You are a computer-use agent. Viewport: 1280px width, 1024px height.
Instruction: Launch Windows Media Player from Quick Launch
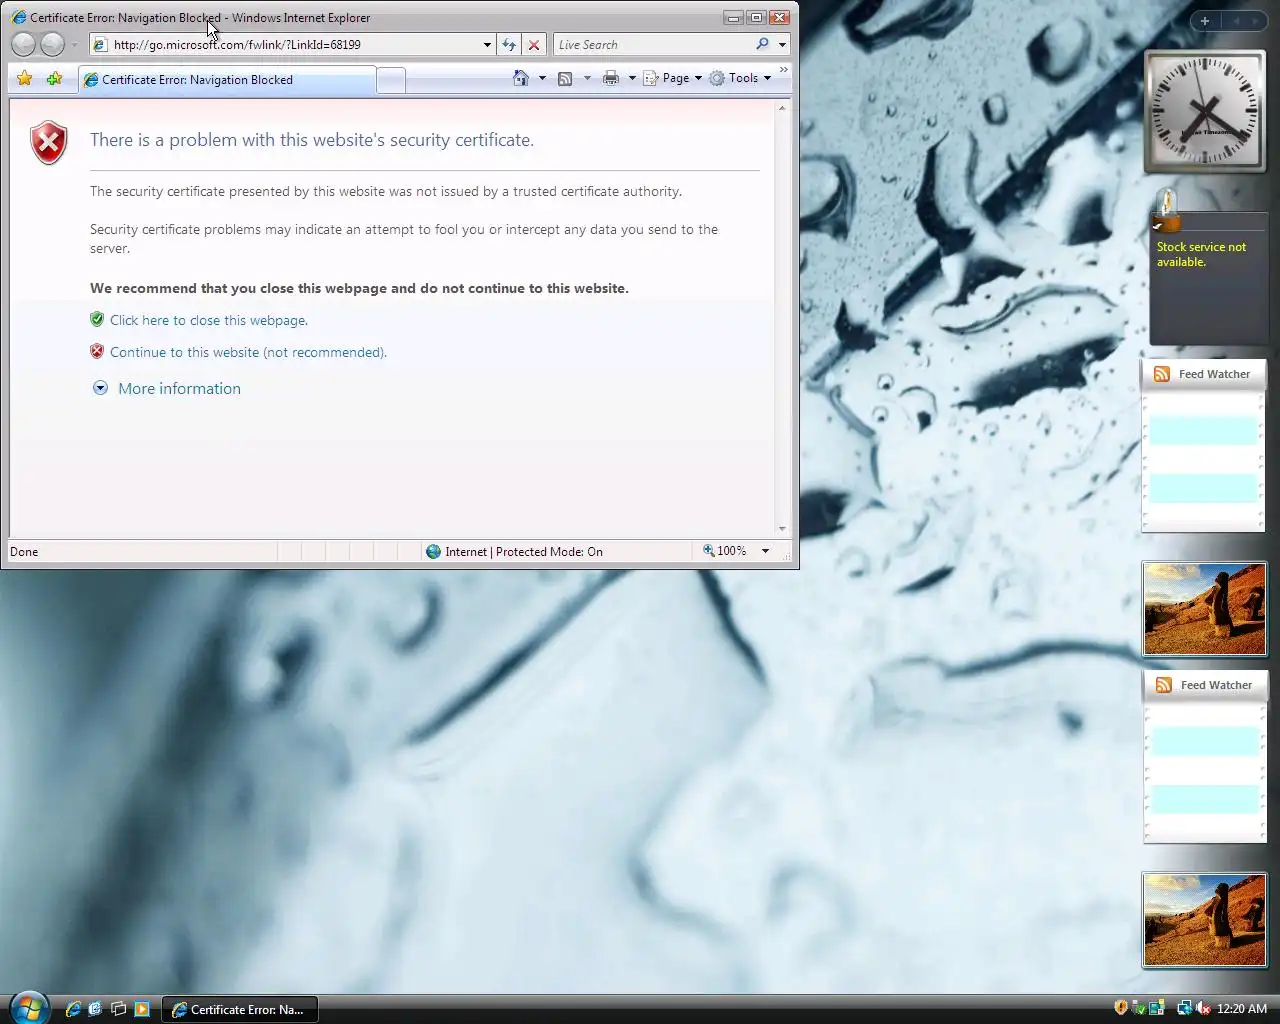tap(141, 1009)
